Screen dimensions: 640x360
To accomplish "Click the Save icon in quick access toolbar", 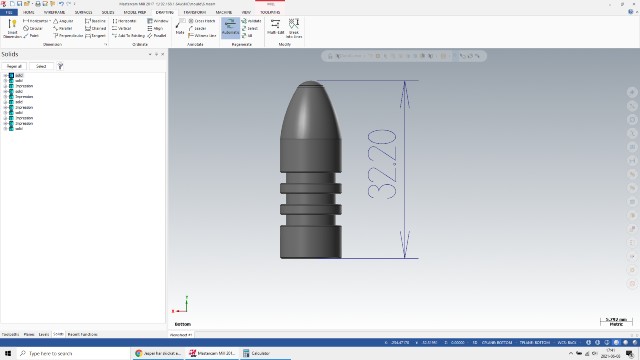I will (19, 4).
